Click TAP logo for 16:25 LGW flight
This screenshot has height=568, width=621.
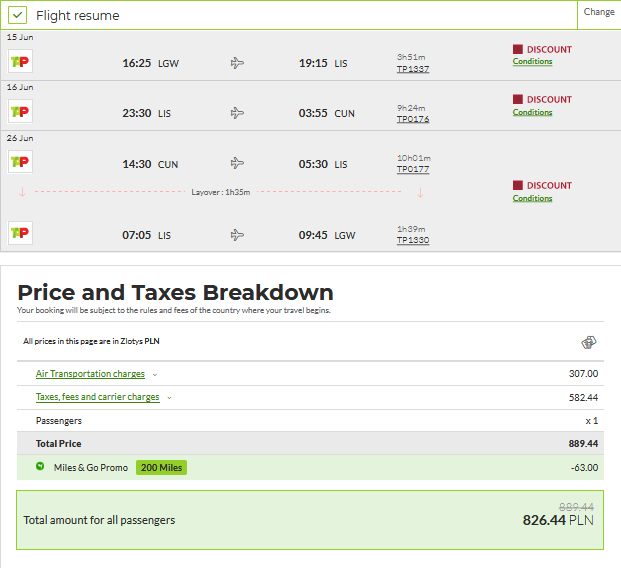pos(20,61)
